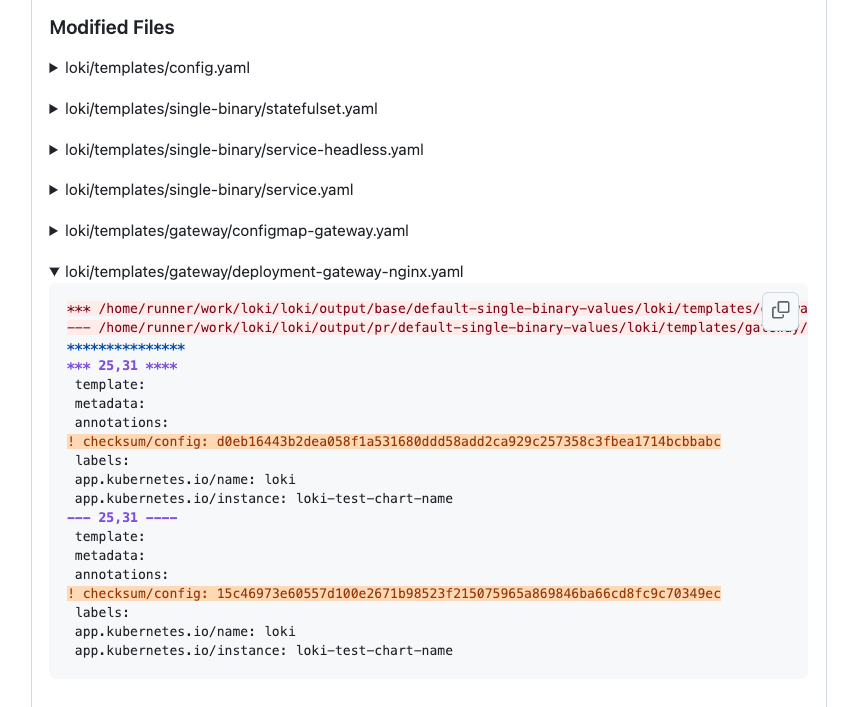
Task: Open the single-binary/statefulset.yaml file name entry
Action: [221, 109]
